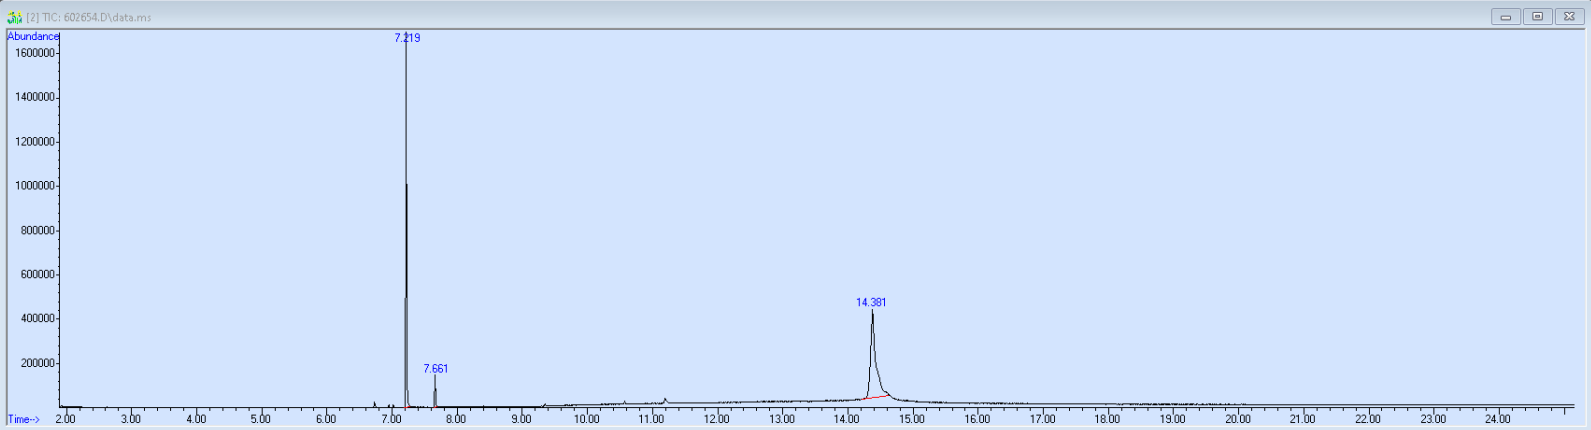This screenshot has height=430, width=1591.
Task: Click the 10.00 time axis label
Action: pyautogui.click(x=586, y=419)
